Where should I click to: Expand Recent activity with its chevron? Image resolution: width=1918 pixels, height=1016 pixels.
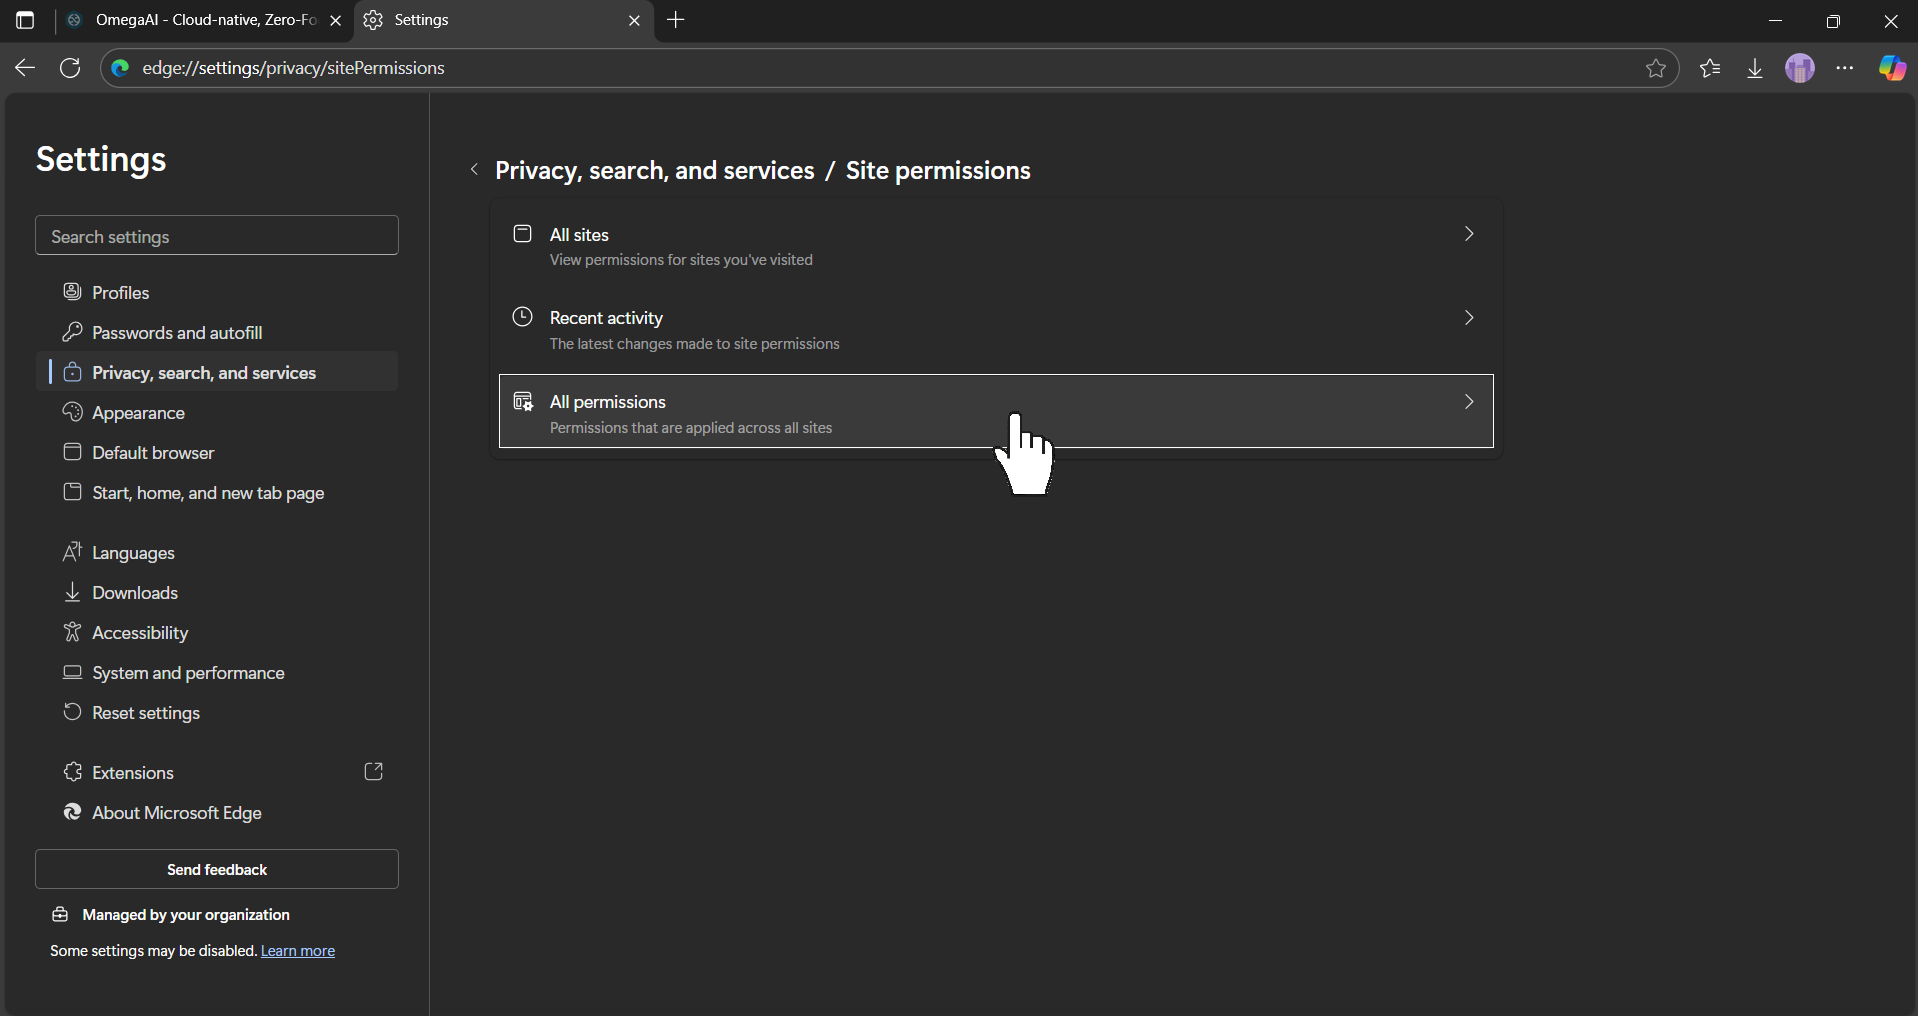pos(1468,318)
